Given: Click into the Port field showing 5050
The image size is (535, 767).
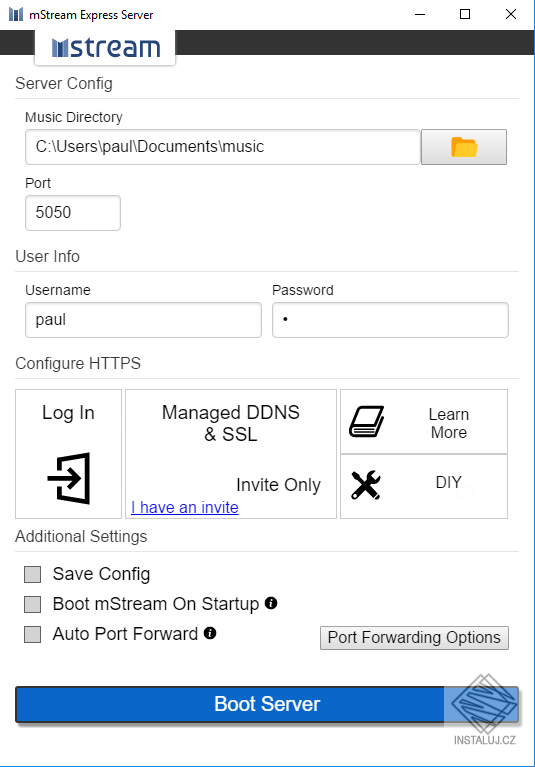Looking at the screenshot, I should coord(73,213).
